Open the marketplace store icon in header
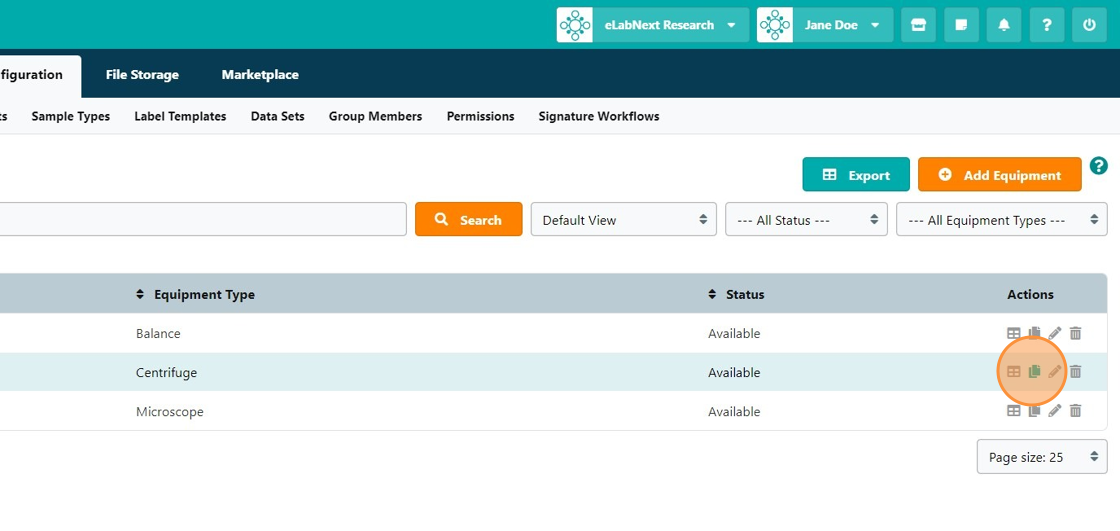The height and width of the screenshot is (531, 1120). (x=918, y=25)
